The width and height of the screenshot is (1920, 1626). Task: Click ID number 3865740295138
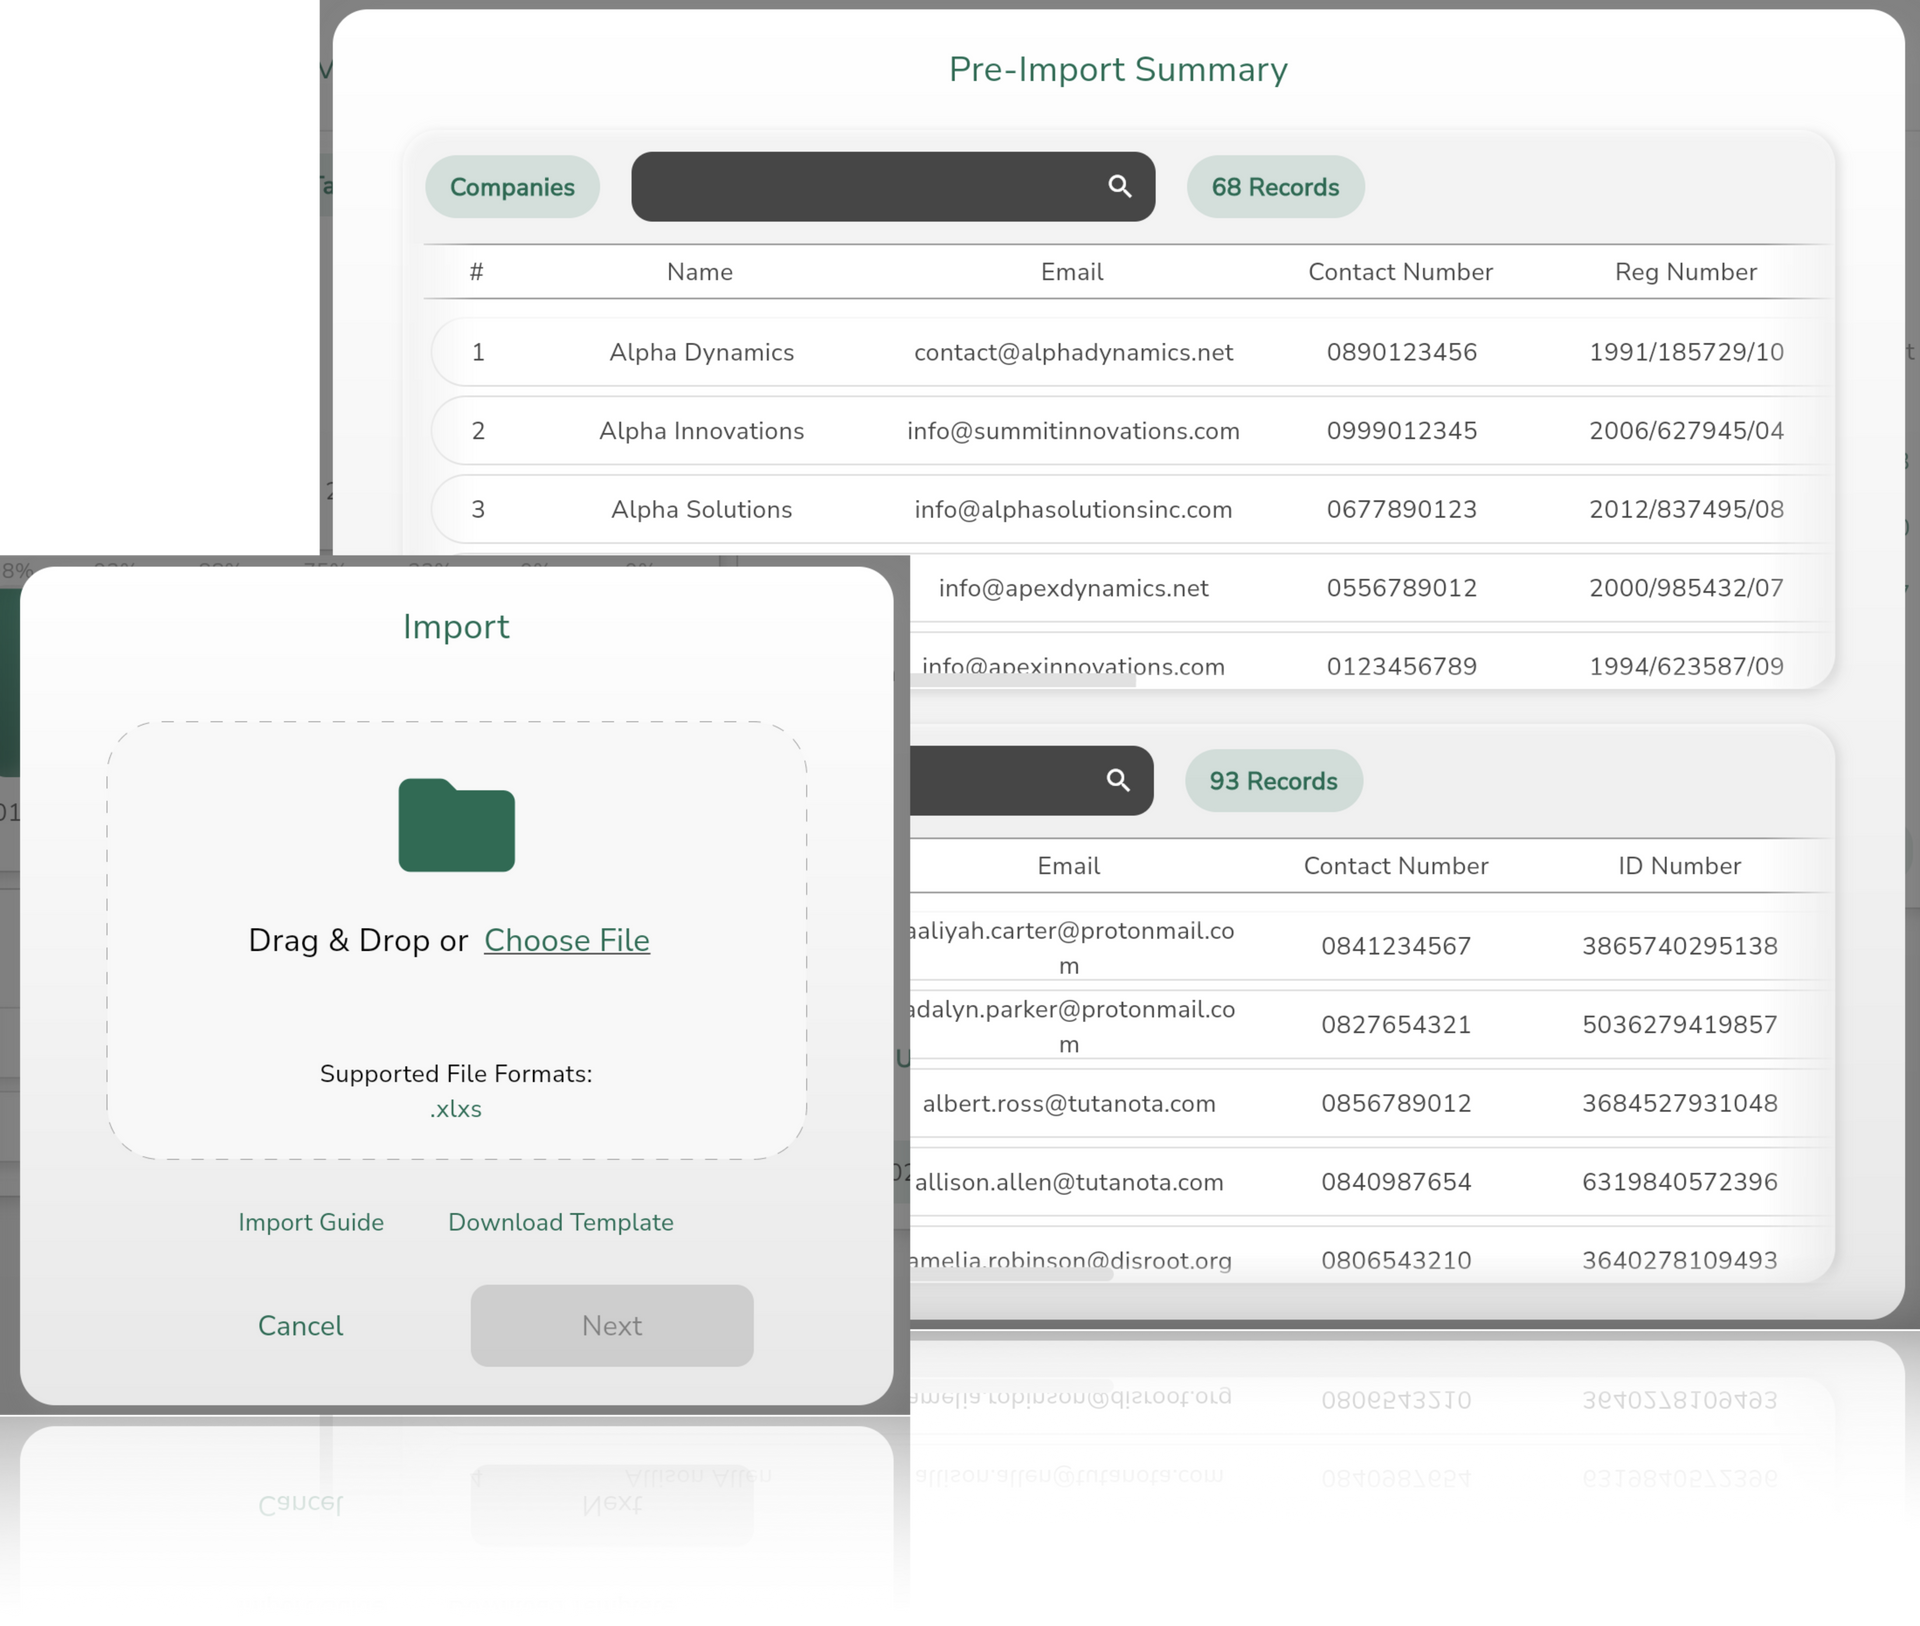pyautogui.click(x=1679, y=946)
